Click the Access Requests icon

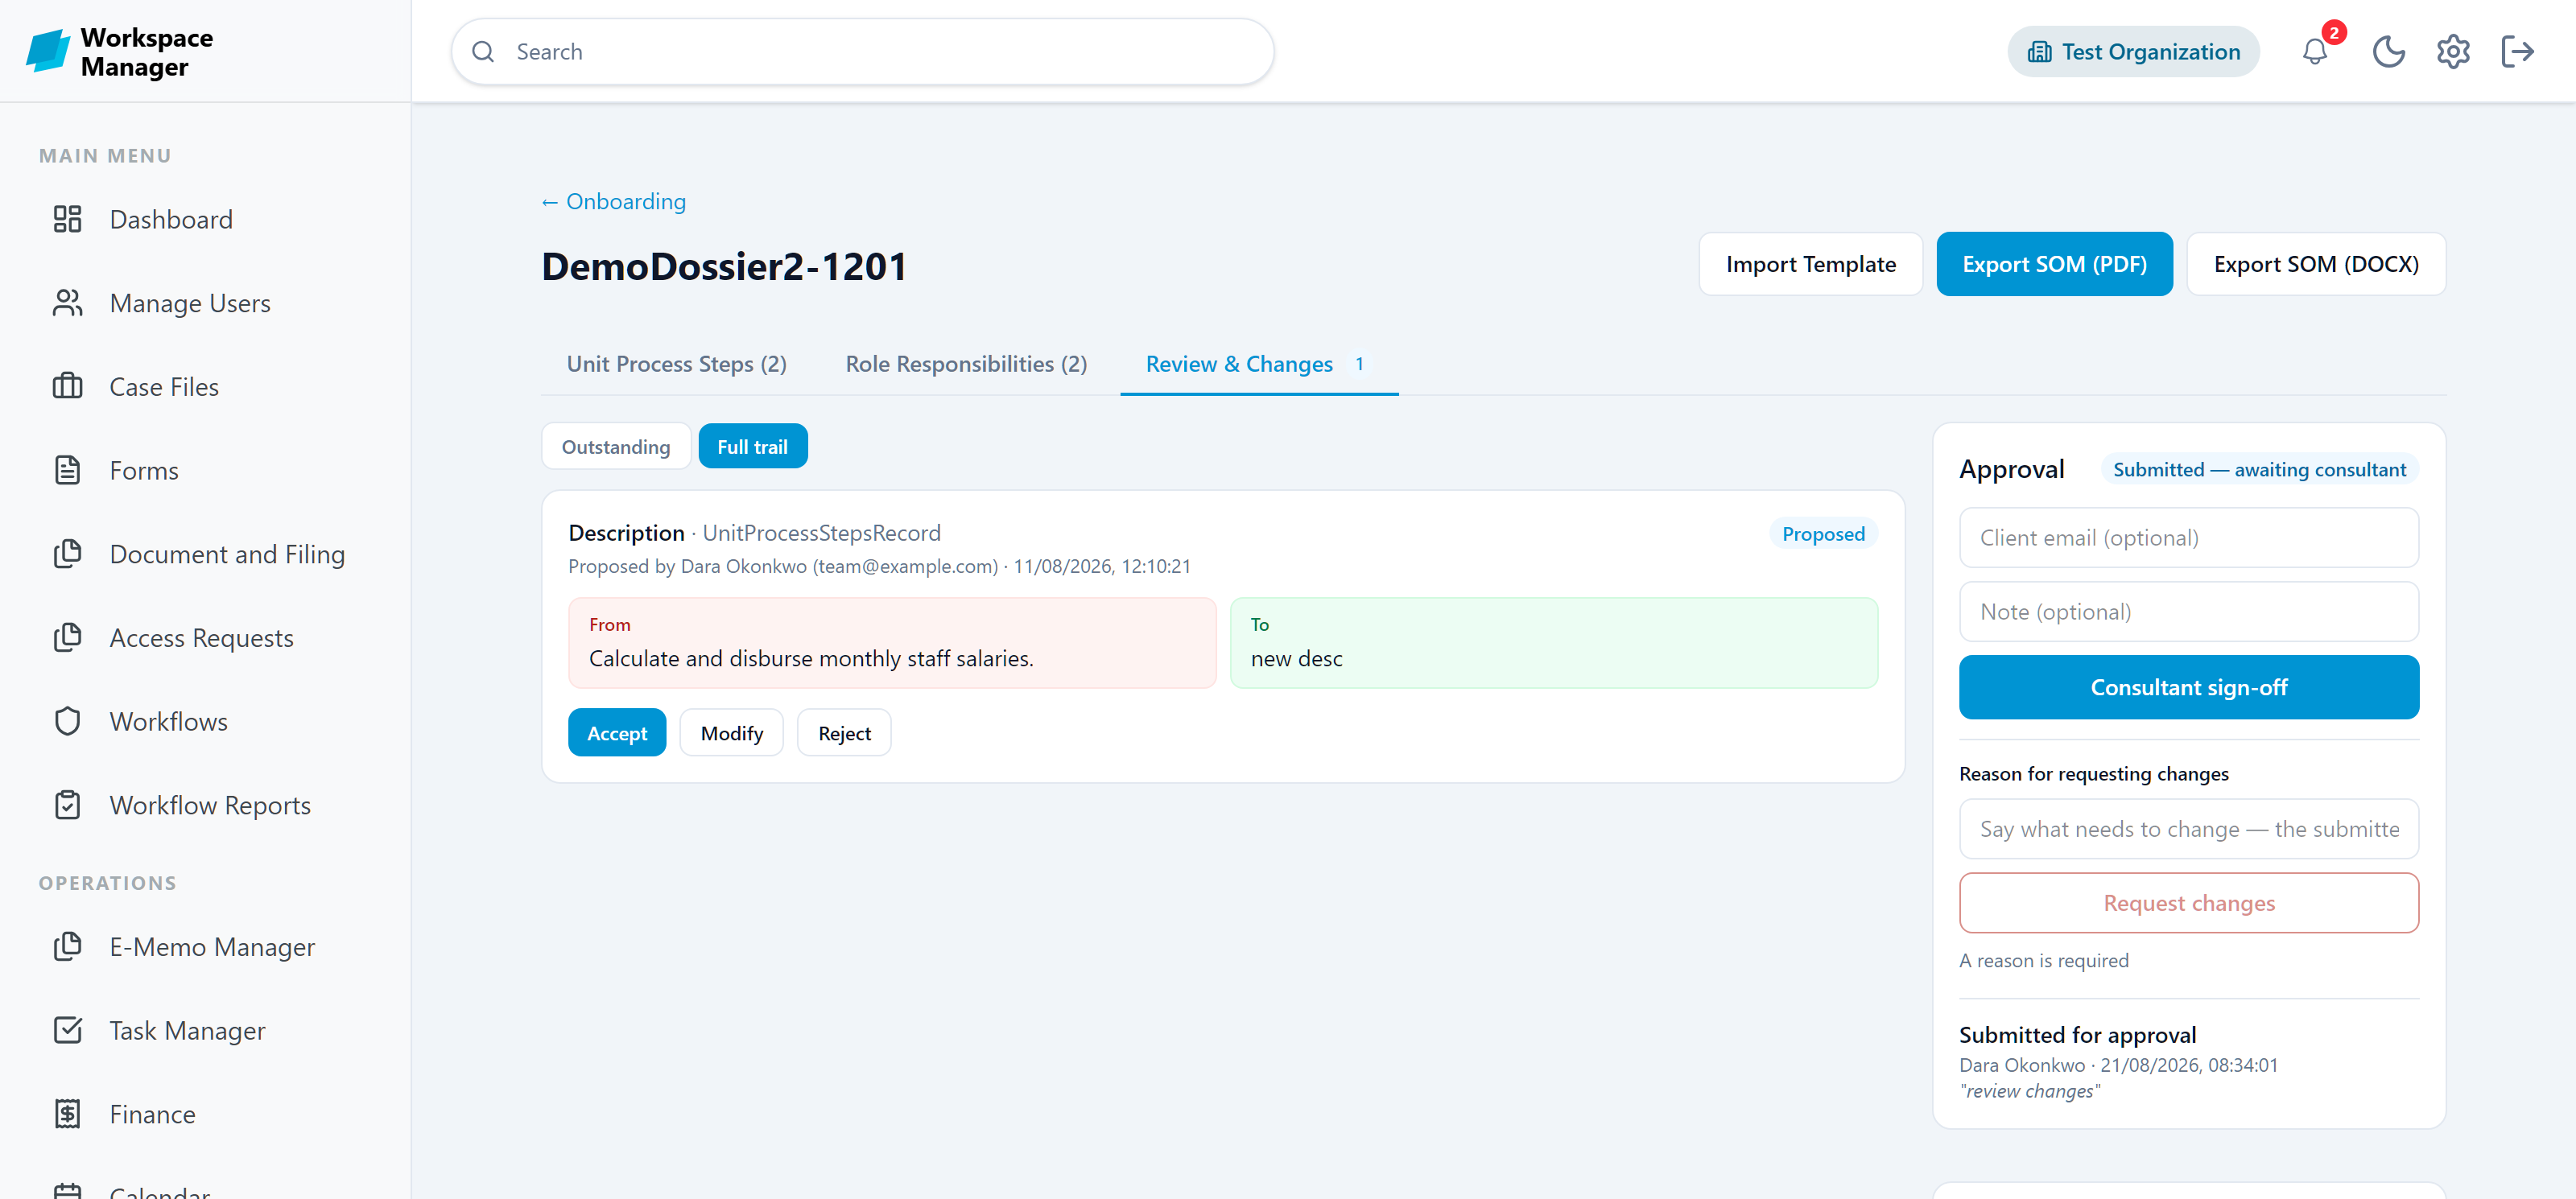pos(67,638)
